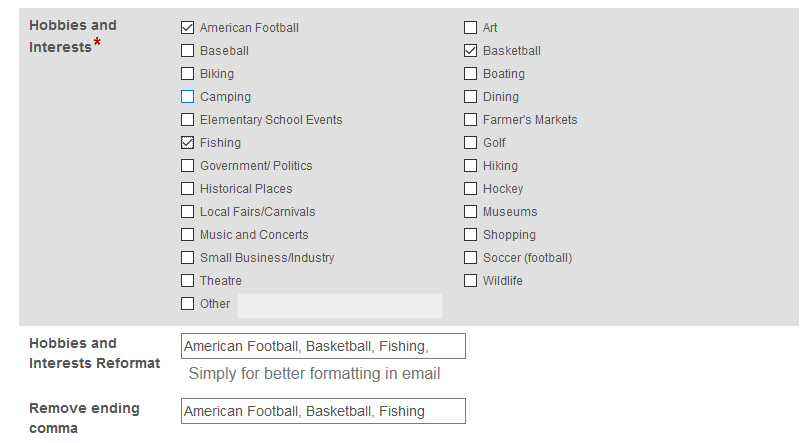
Task: Uncheck the American Football checkbox
Action: point(187,28)
